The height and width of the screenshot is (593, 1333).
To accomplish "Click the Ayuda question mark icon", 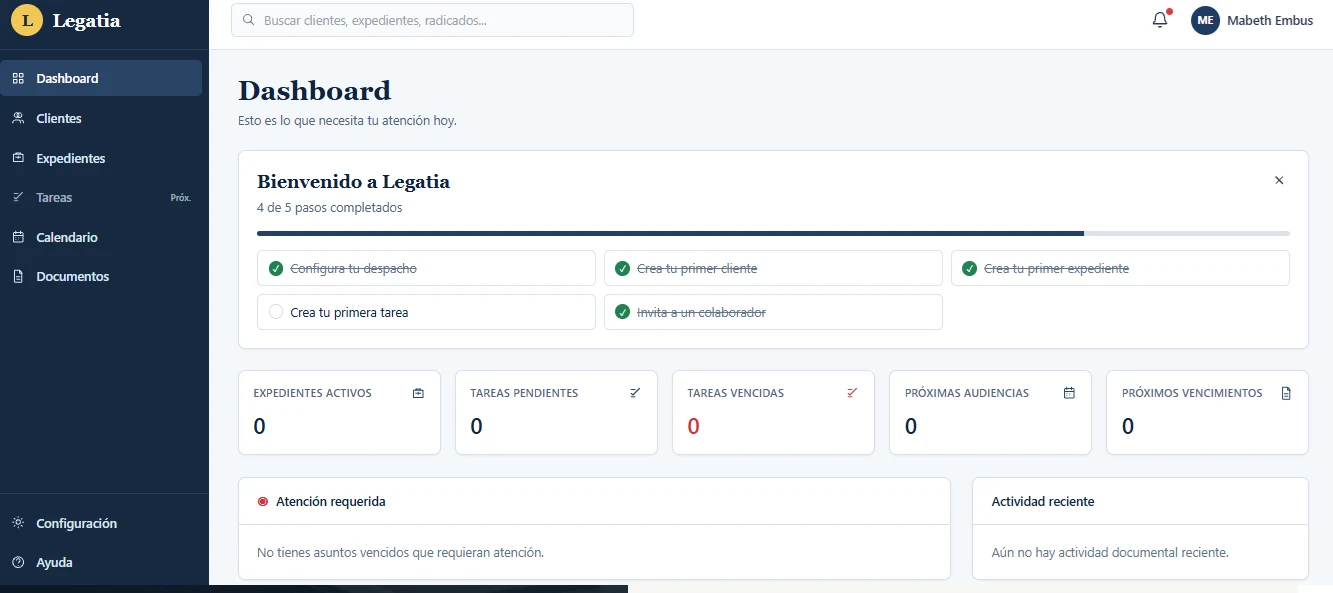I will click(18, 562).
